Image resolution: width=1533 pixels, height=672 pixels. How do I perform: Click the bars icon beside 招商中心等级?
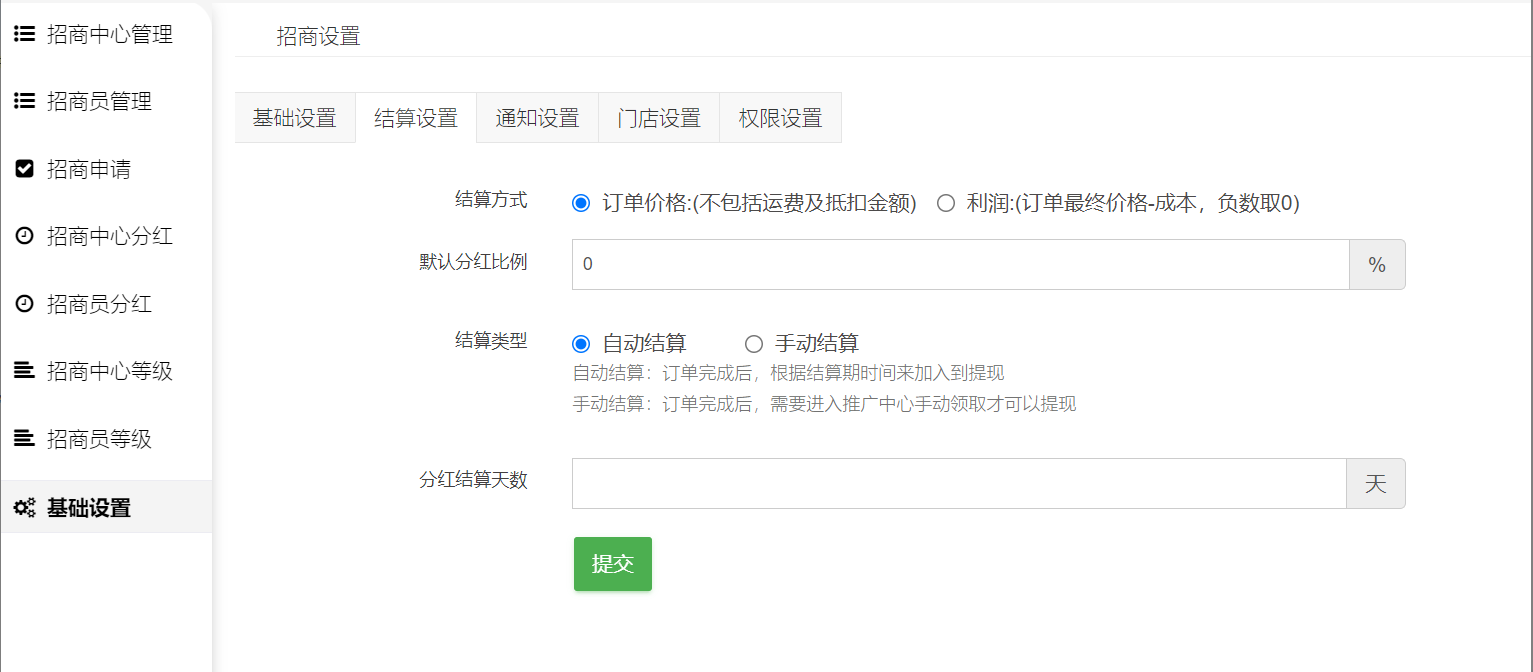(25, 371)
